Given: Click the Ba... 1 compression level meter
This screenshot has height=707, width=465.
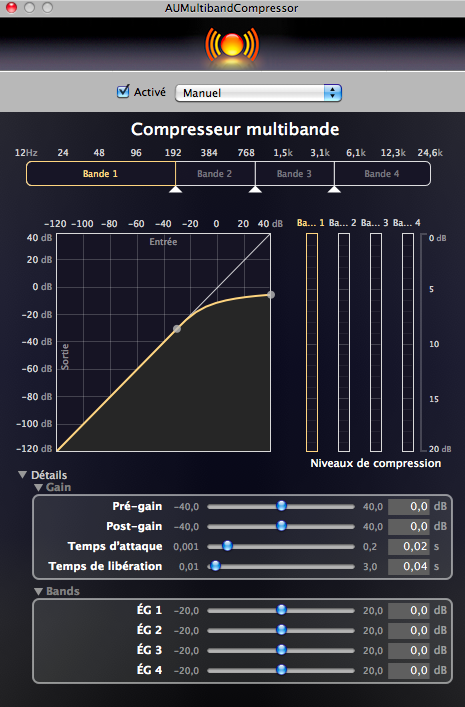Looking at the screenshot, I should [312, 342].
